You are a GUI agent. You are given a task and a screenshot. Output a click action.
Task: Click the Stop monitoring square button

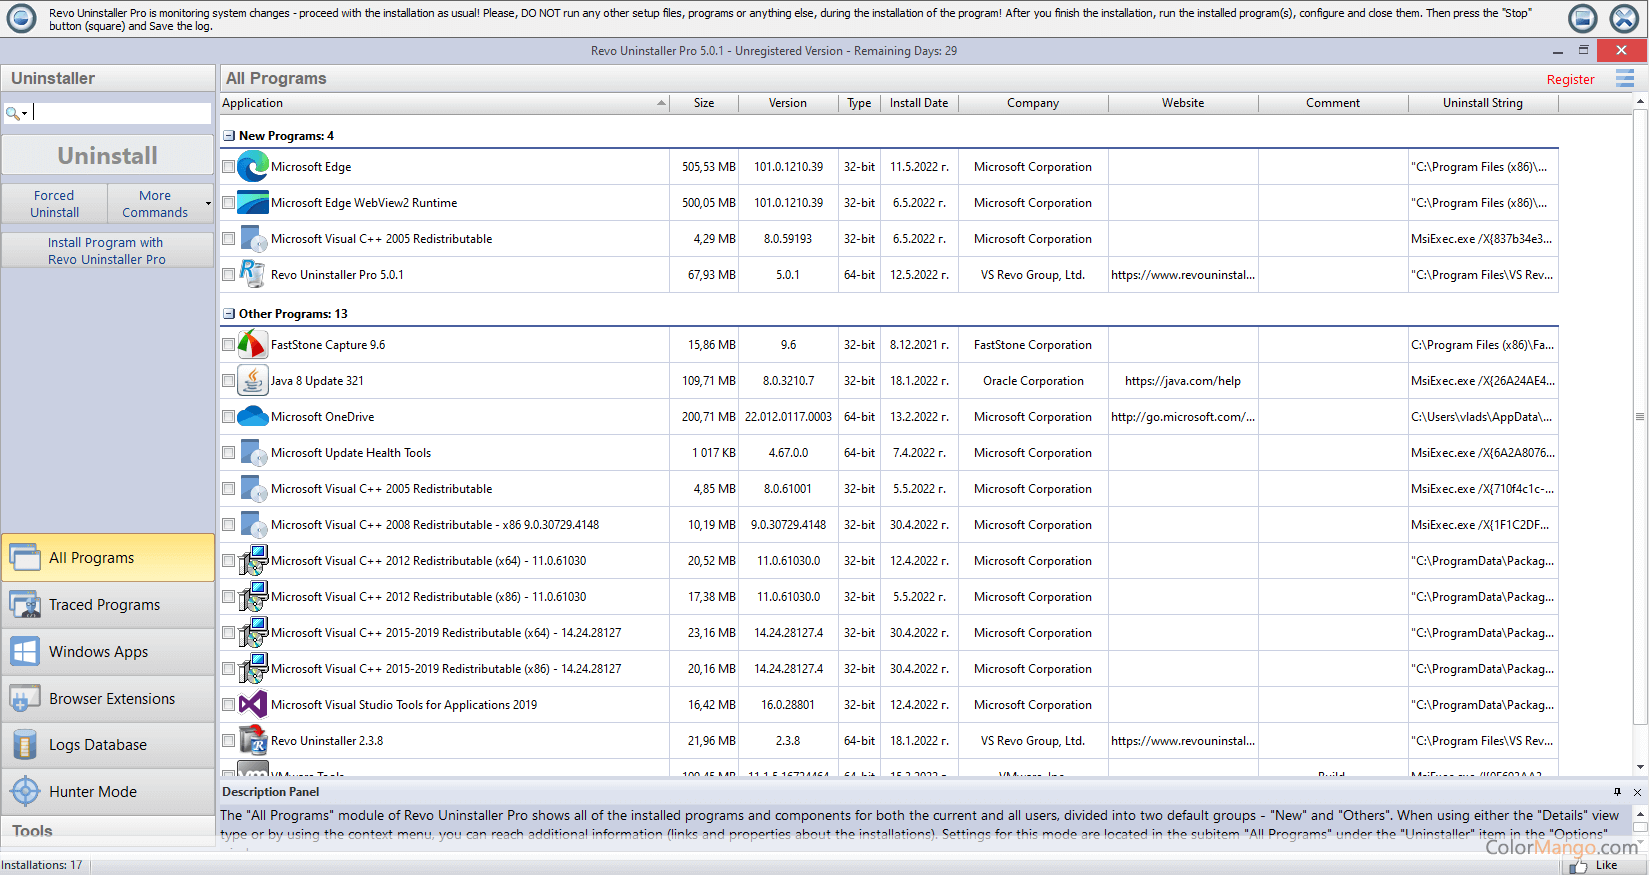(1583, 18)
